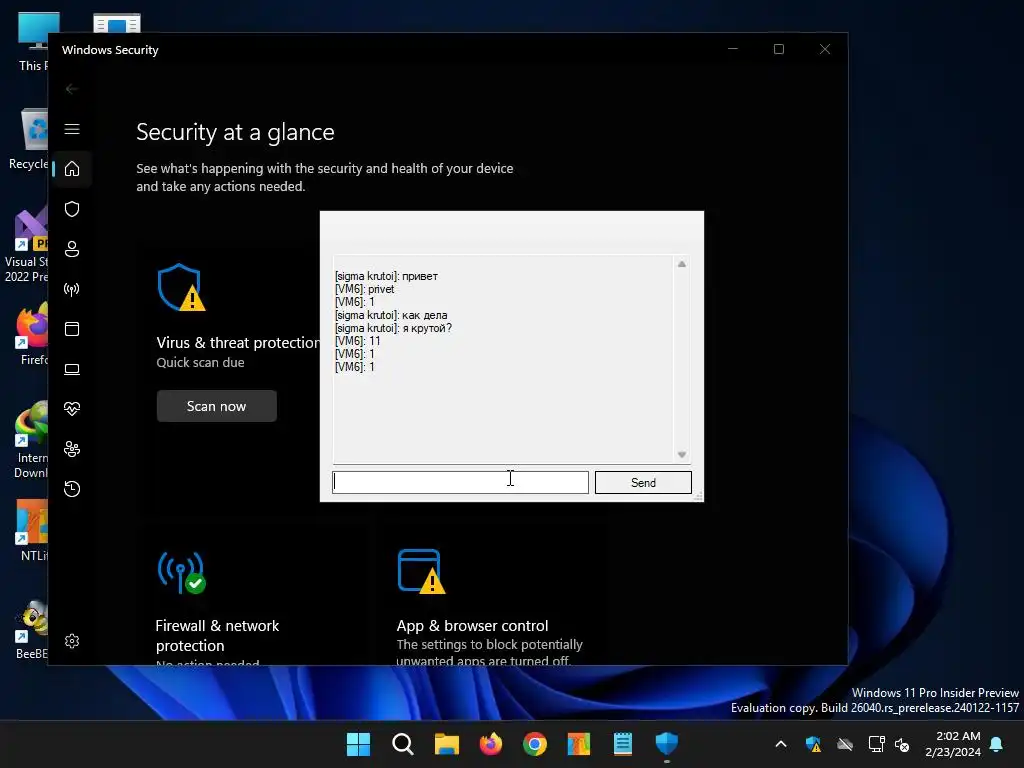Launch Google Chrome from the taskbar
The image size is (1024, 768).
(535, 744)
